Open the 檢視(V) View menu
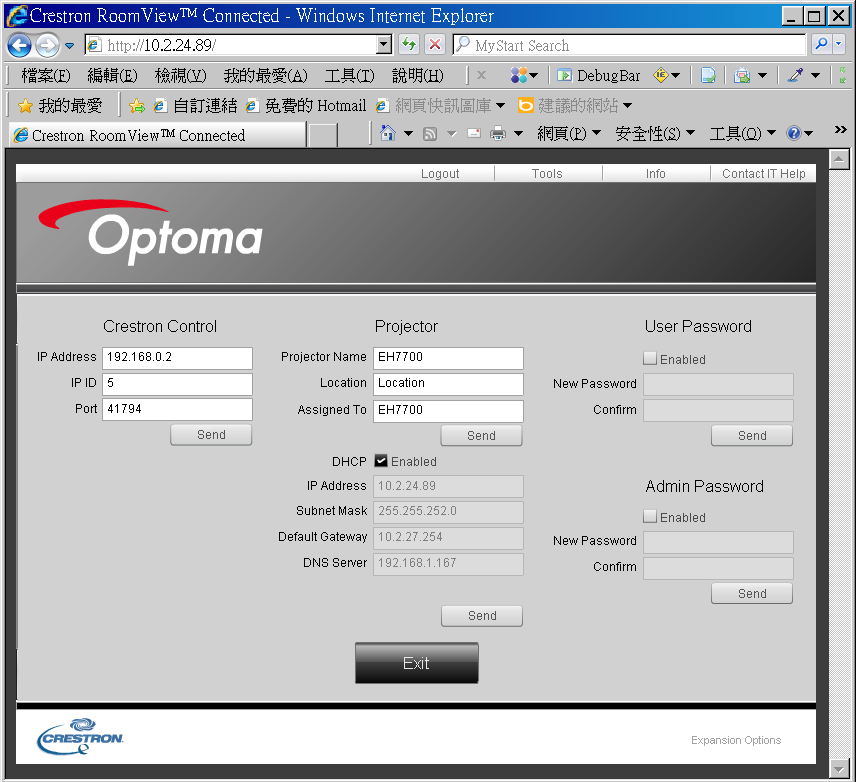 point(181,75)
